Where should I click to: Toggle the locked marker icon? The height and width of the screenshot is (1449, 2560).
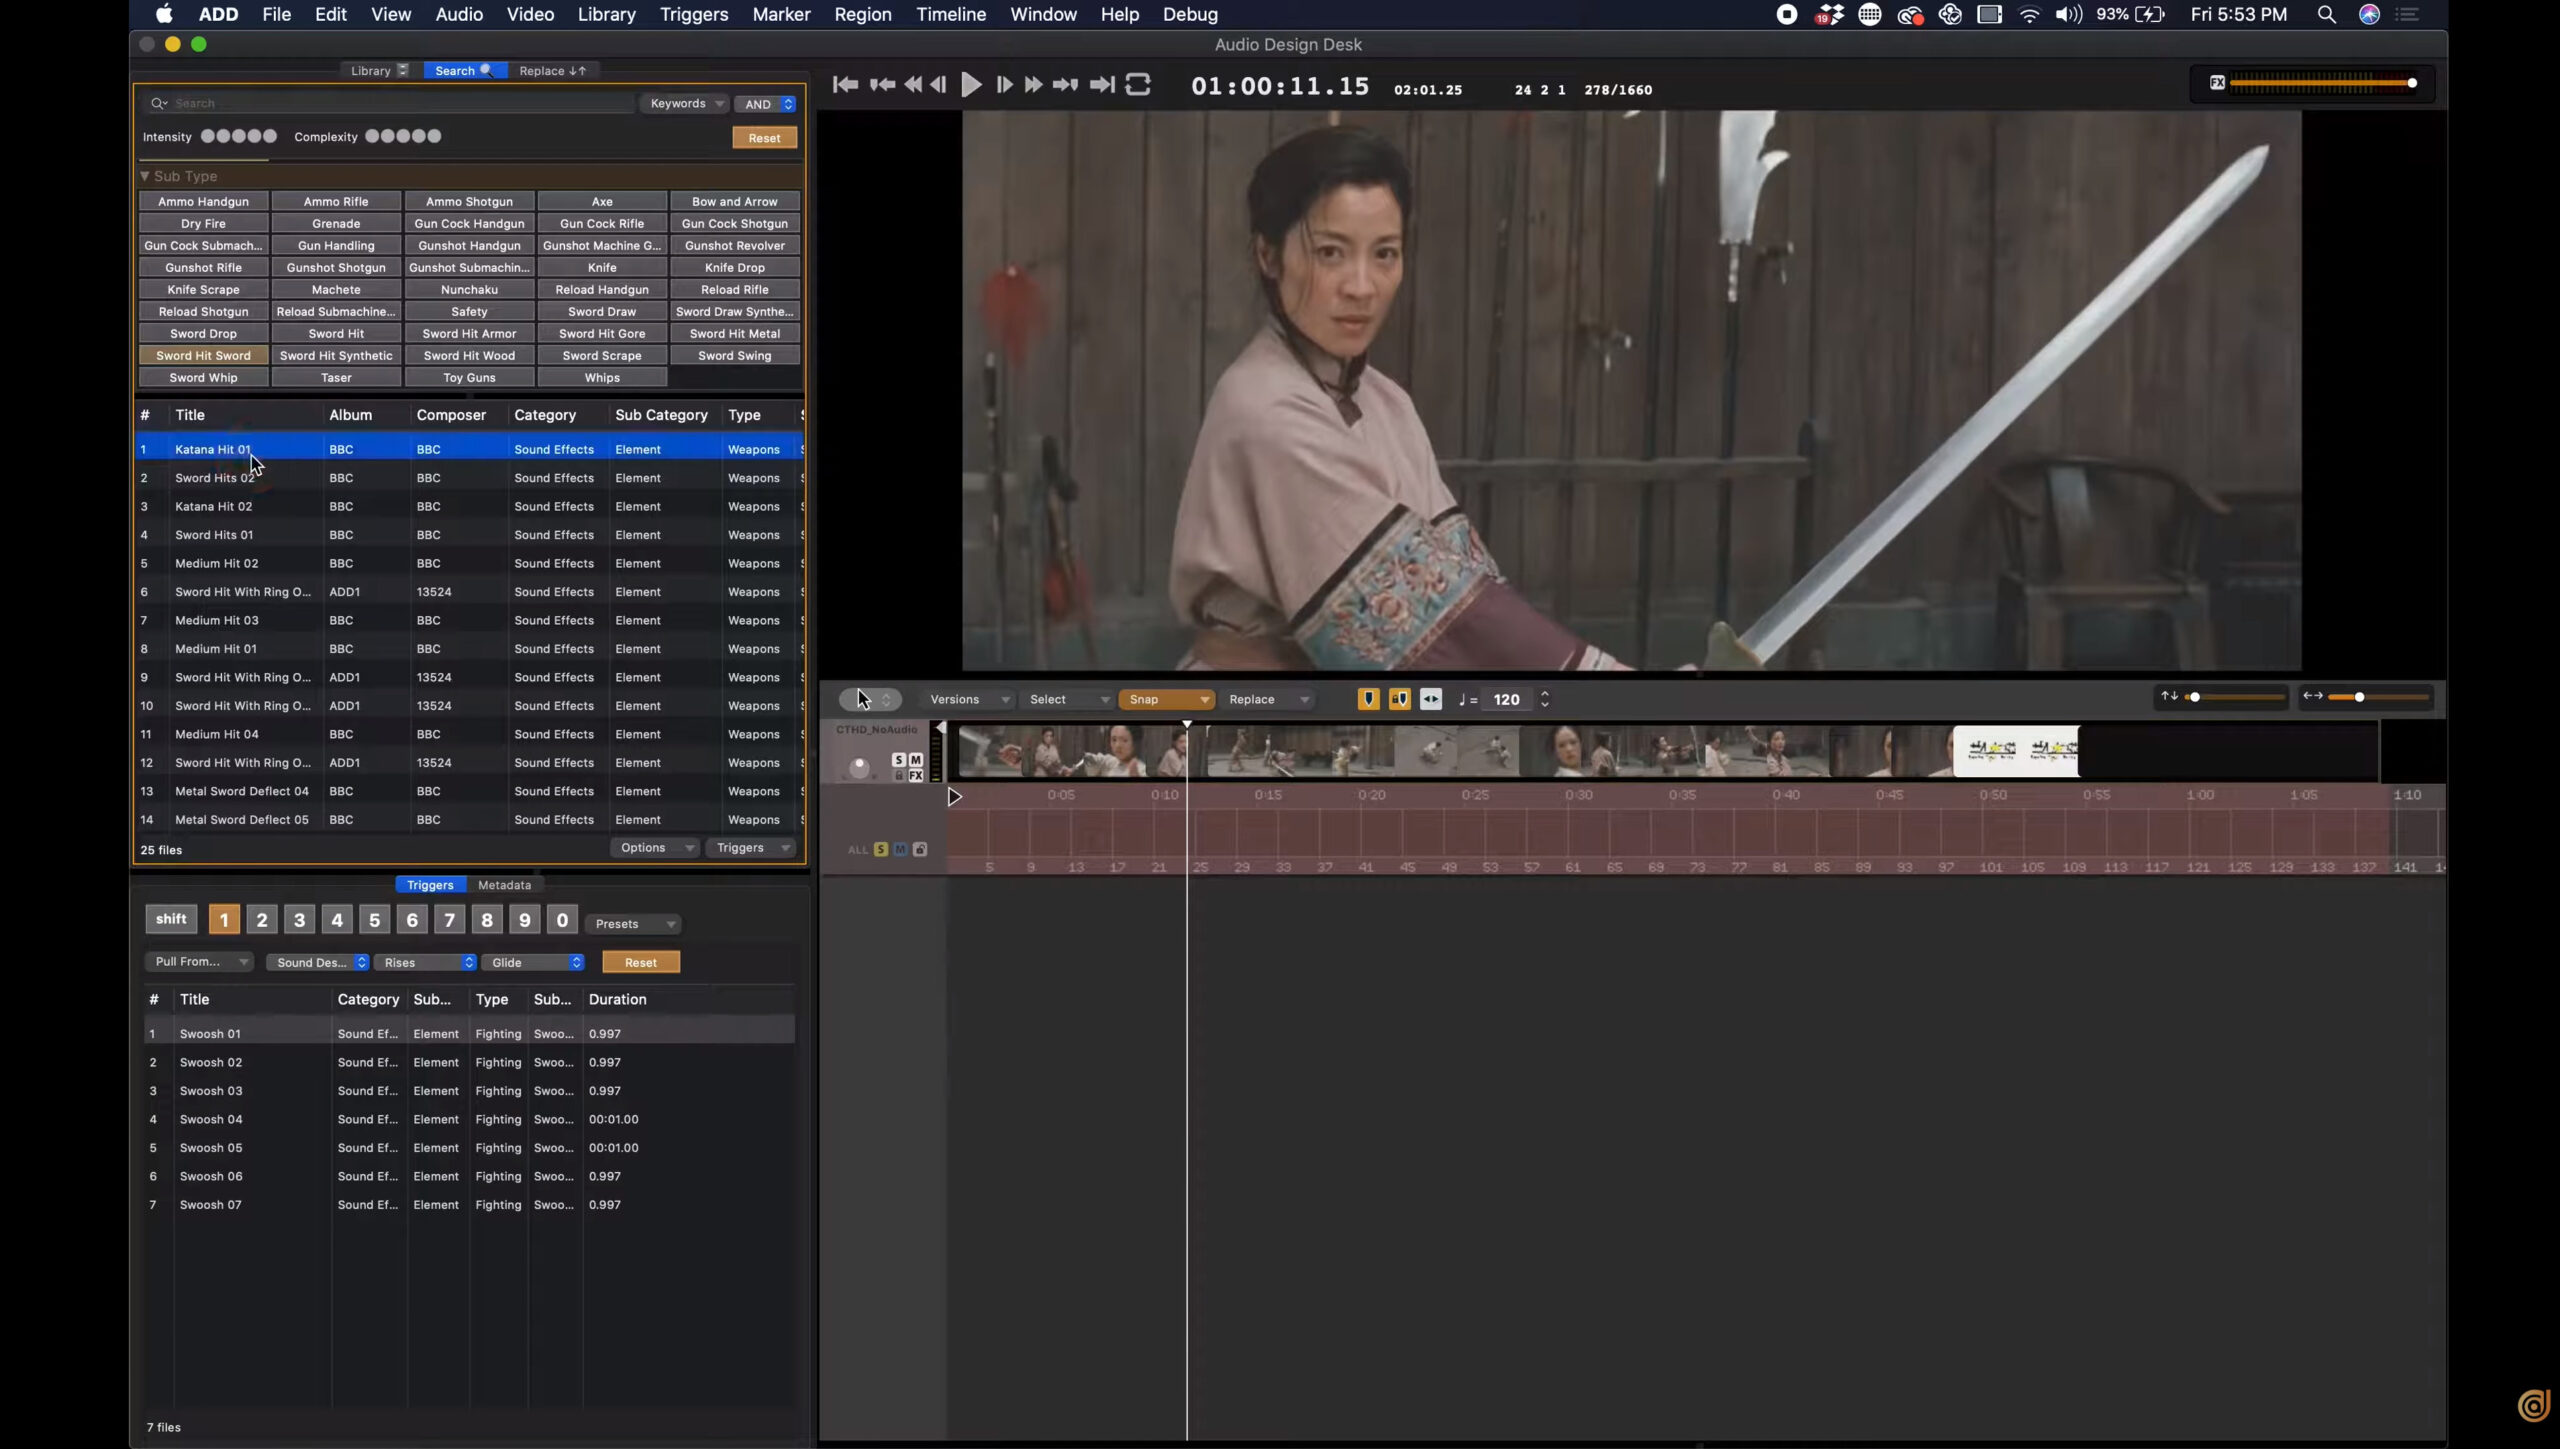(1399, 699)
